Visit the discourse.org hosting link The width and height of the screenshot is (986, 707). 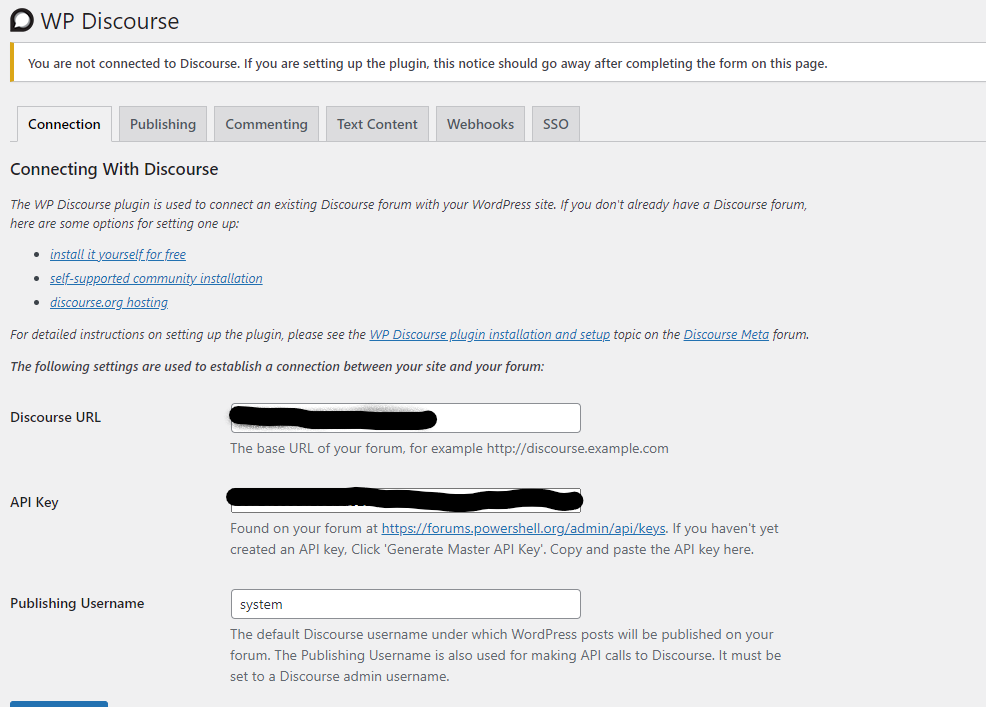coord(109,302)
